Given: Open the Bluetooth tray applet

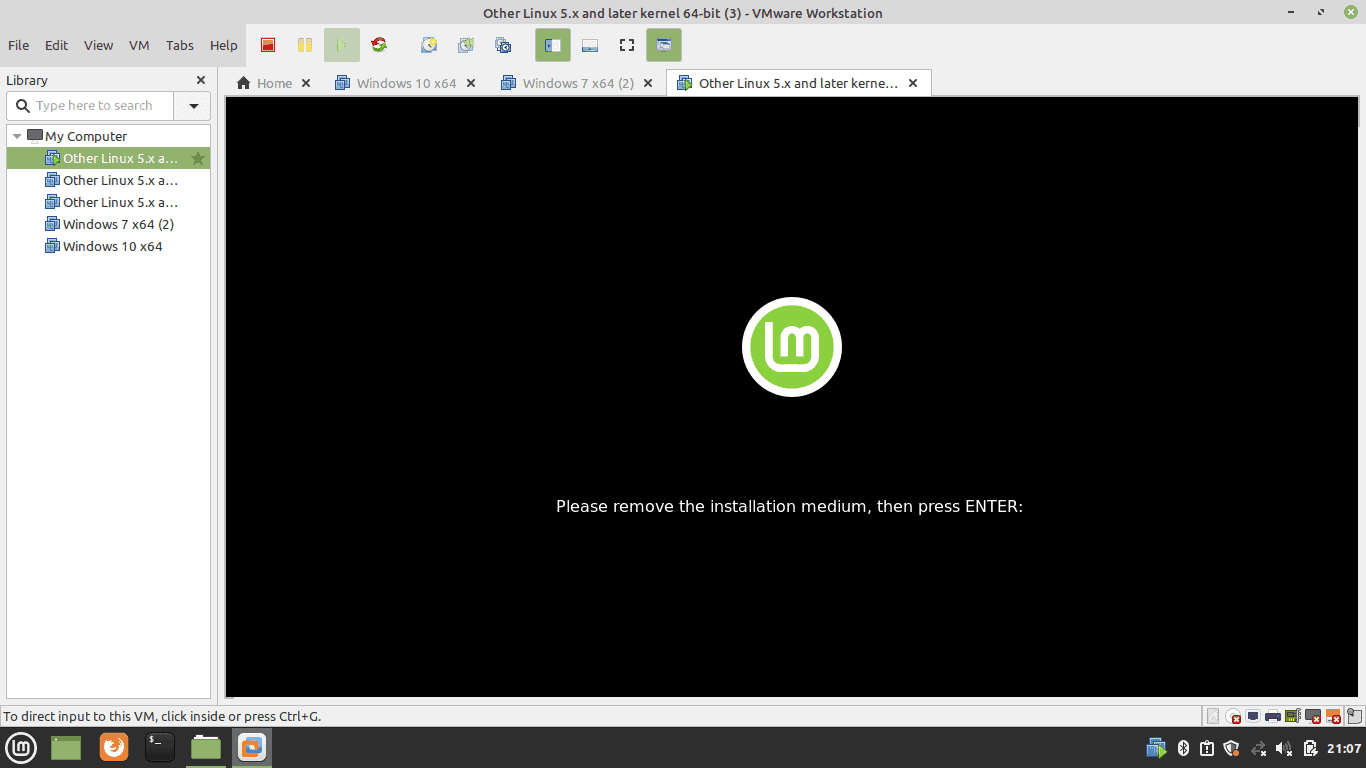Looking at the screenshot, I should [1183, 748].
